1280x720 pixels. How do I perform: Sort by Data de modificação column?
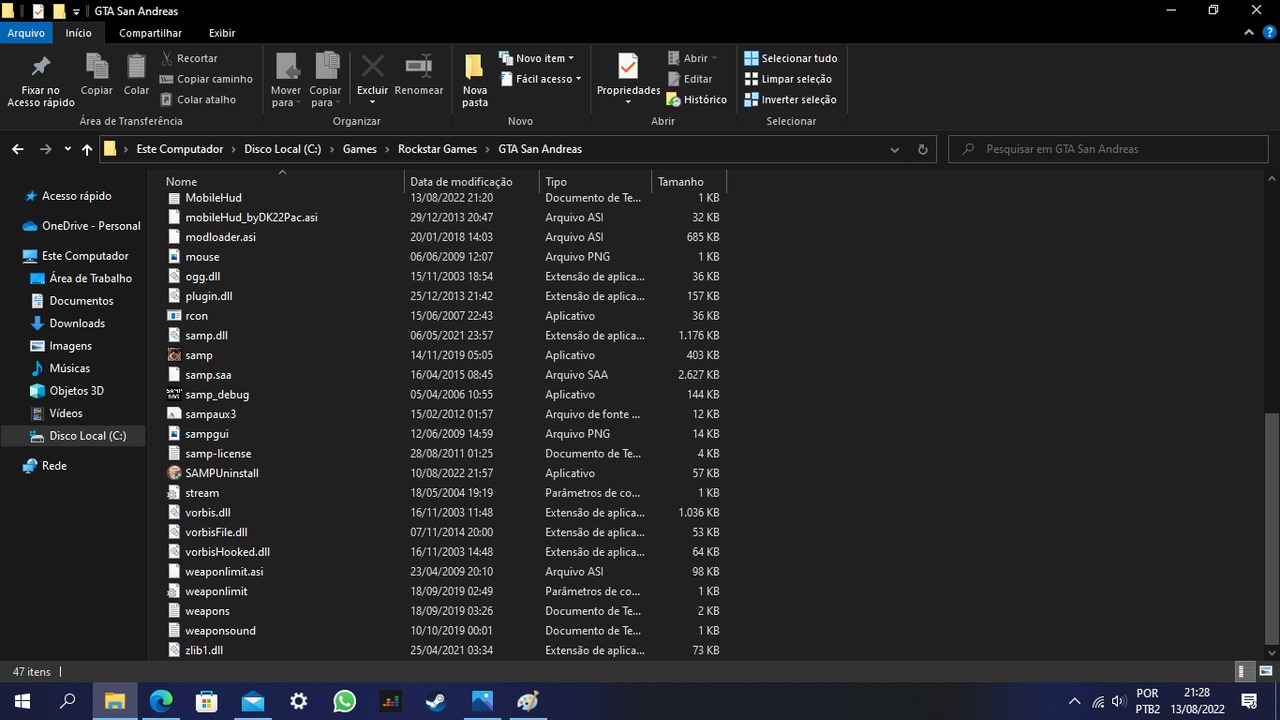[x=472, y=181]
